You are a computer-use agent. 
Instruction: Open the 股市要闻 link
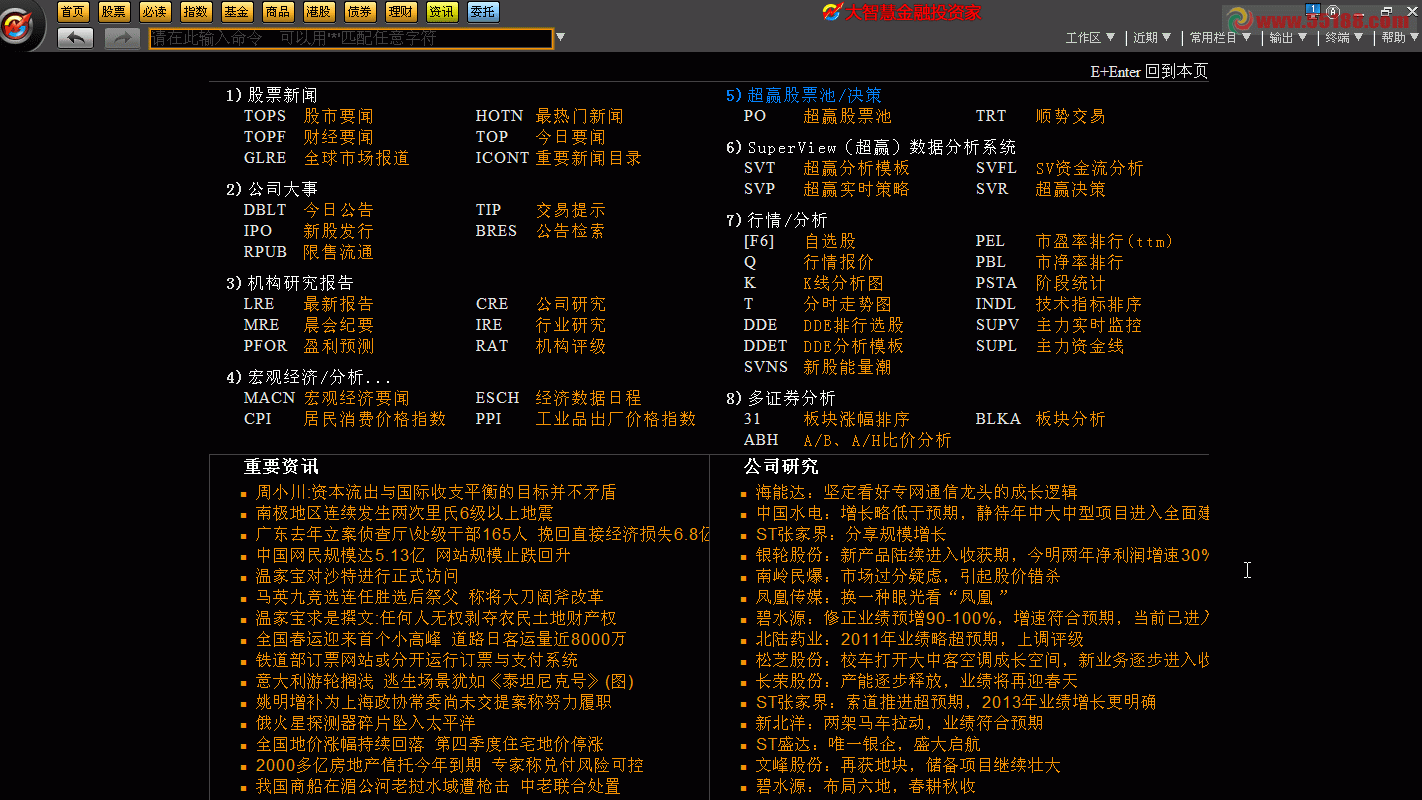pos(339,116)
